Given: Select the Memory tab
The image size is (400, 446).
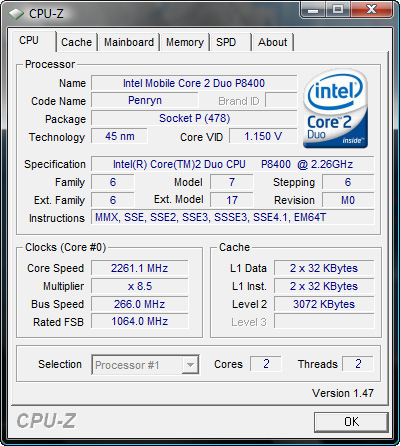Looking at the screenshot, I should pyautogui.click(x=185, y=42).
